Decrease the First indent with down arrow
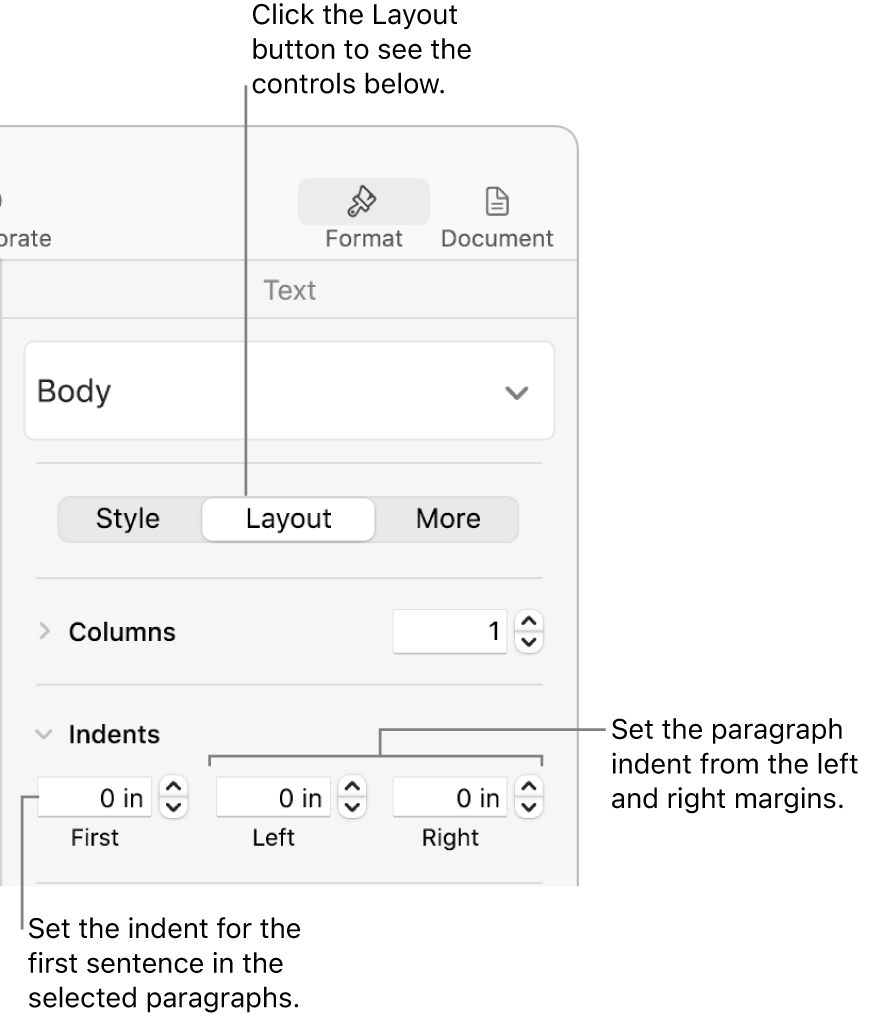 tap(173, 808)
